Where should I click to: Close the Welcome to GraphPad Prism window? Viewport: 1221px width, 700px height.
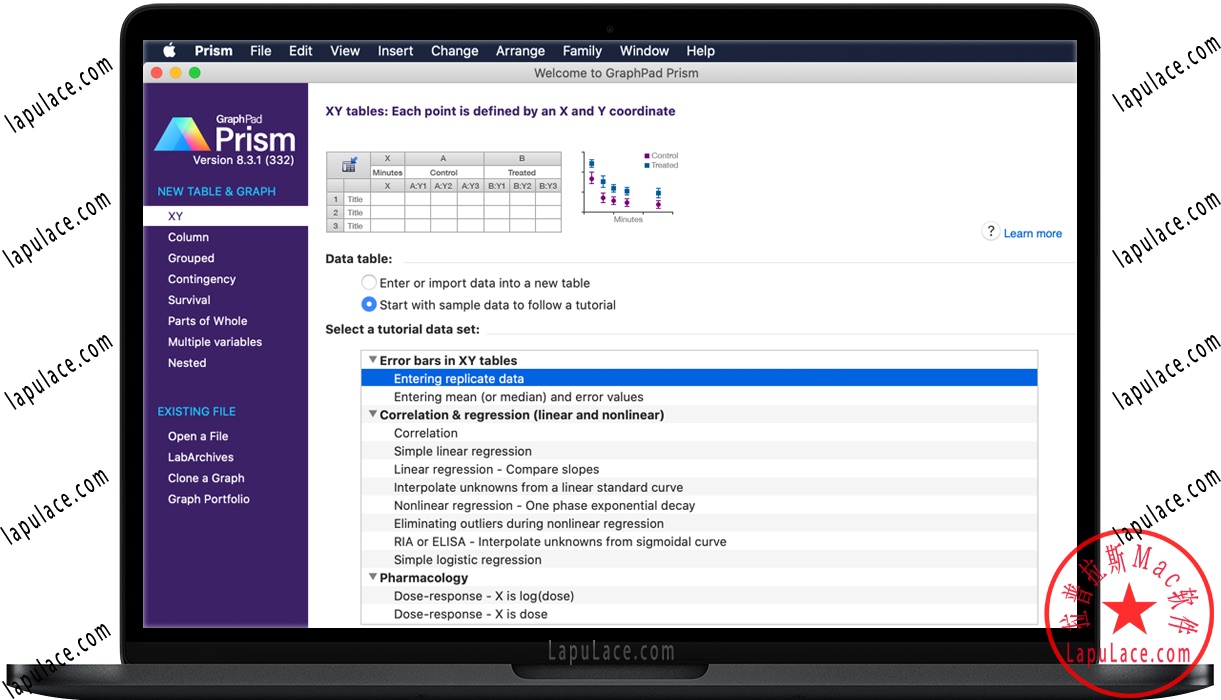tap(156, 72)
